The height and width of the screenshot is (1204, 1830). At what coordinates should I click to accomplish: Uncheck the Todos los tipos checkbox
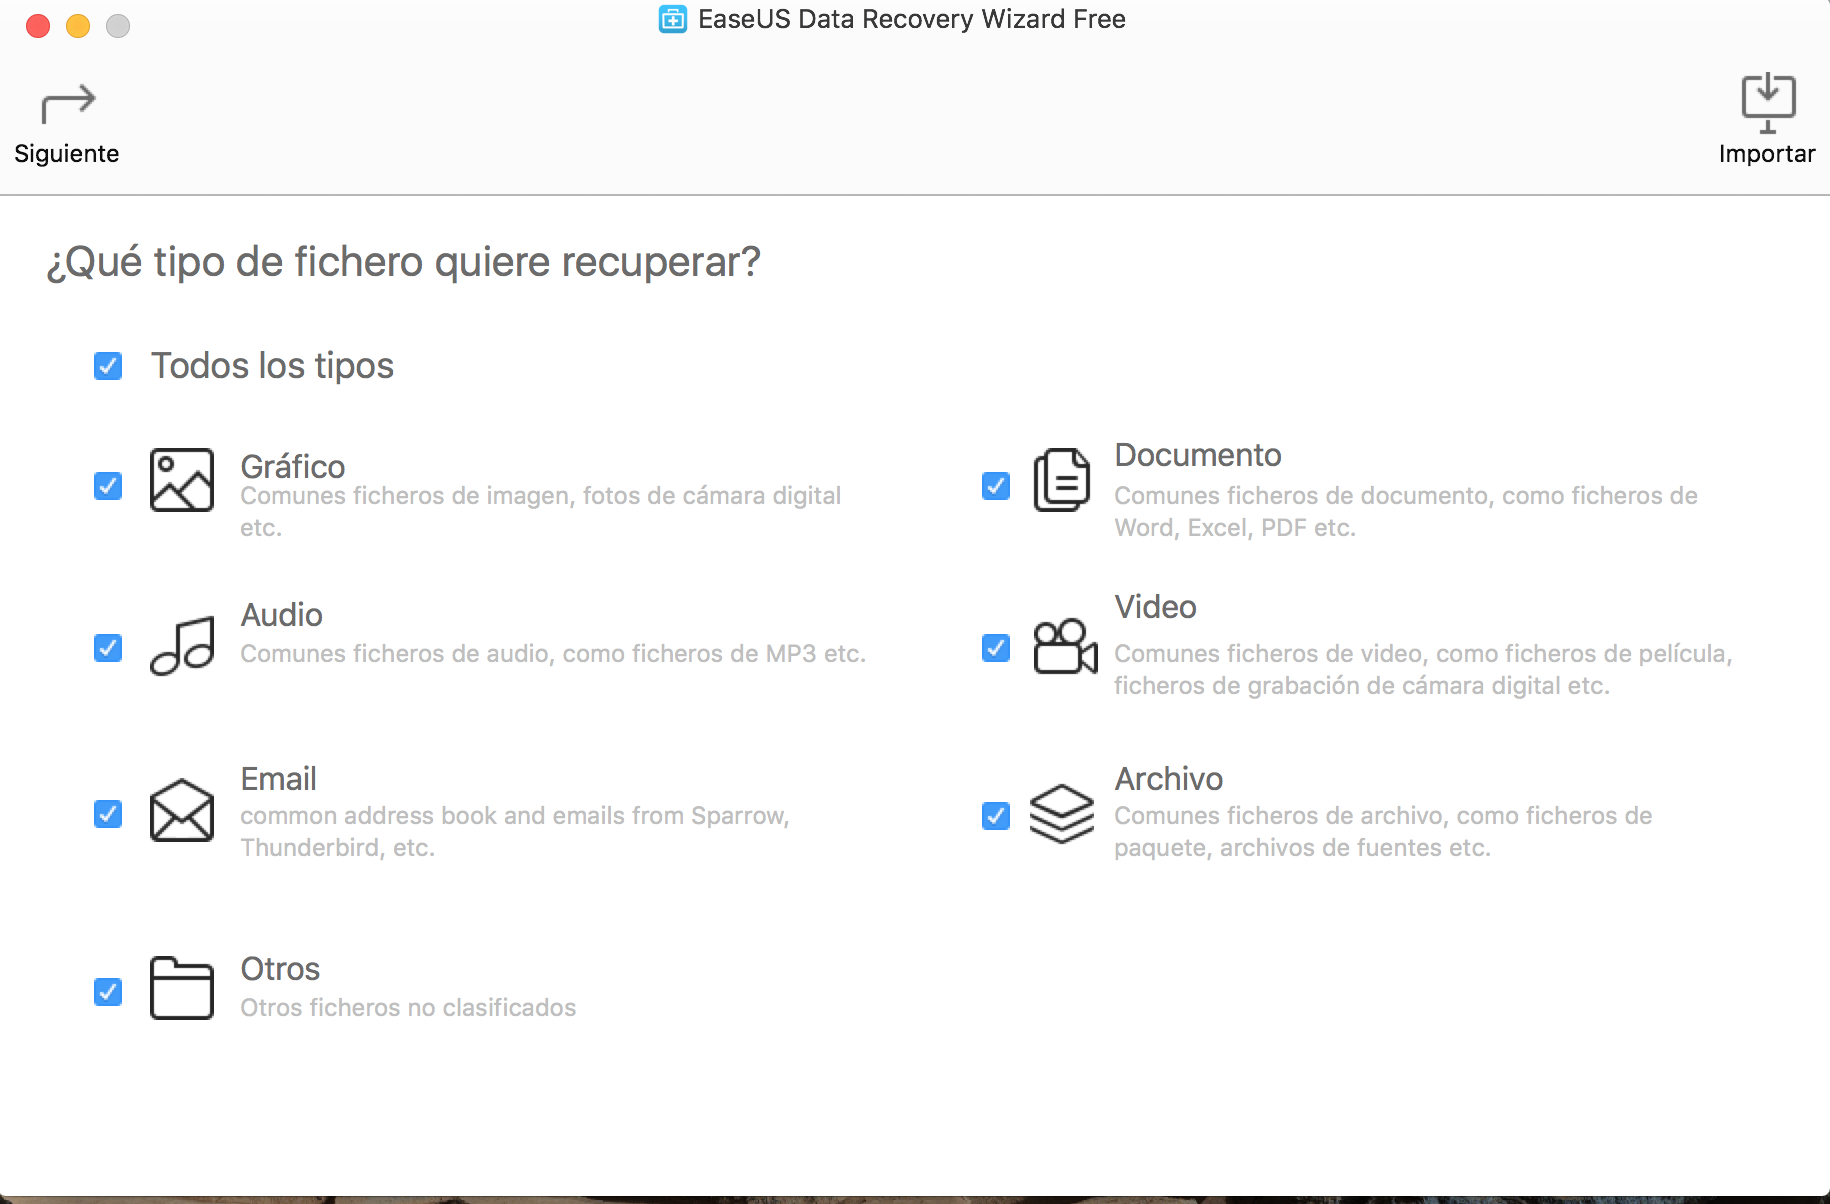(108, 366)
